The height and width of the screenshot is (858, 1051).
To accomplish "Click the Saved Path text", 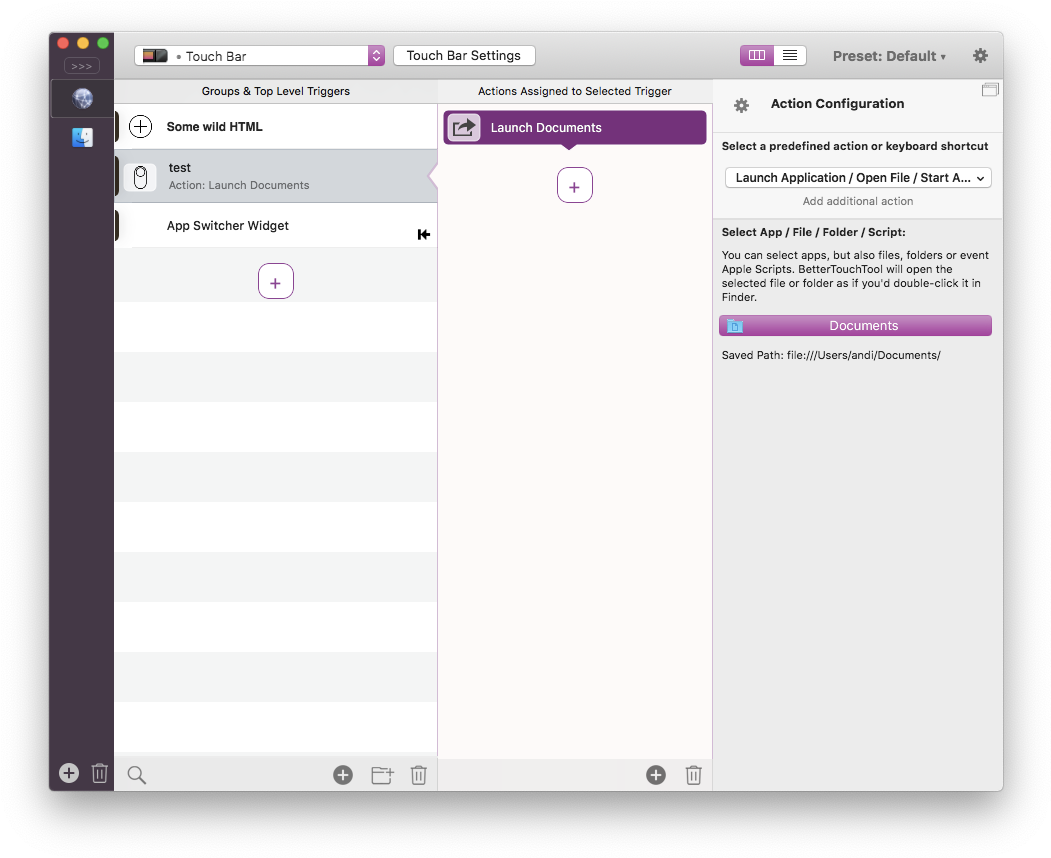I will pyautogui.click(x=831, y=355).
